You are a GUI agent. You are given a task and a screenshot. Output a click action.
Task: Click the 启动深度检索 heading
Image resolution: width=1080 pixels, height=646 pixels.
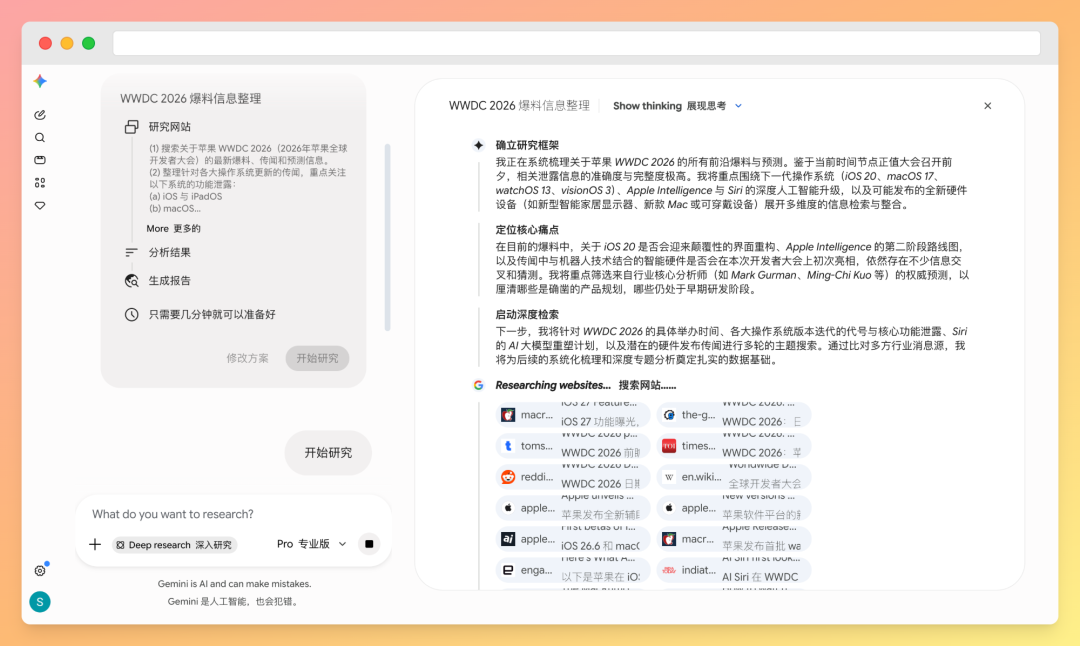point(528,315)
